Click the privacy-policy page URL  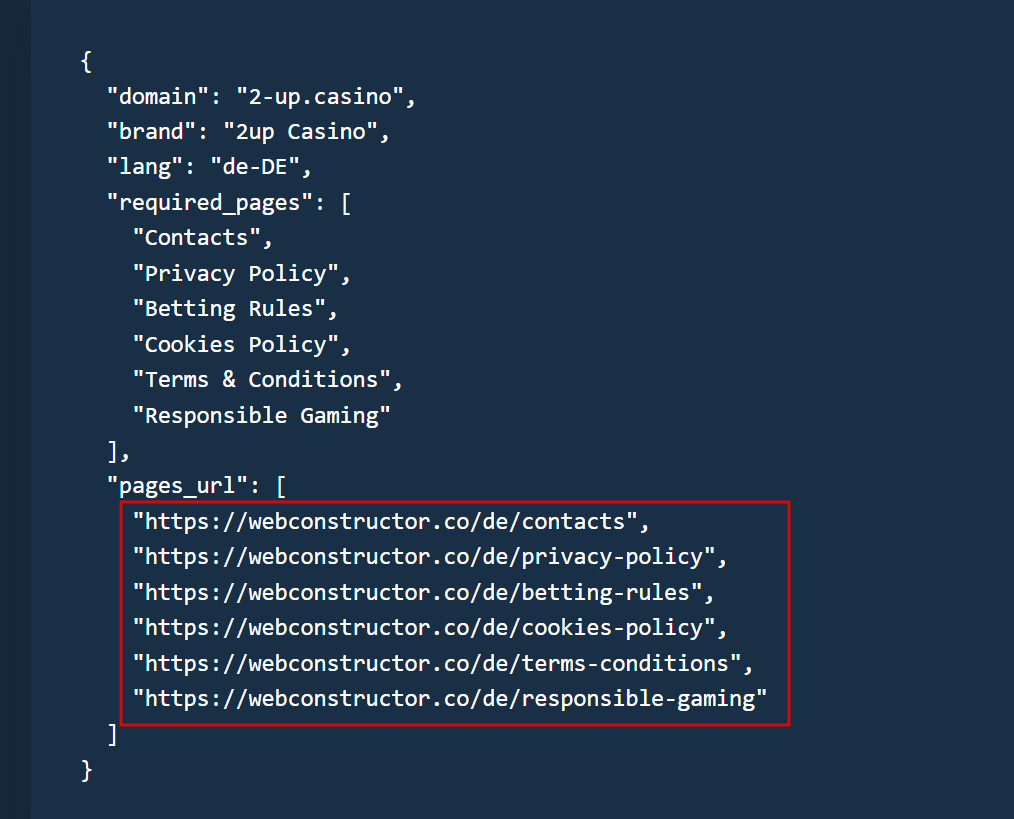coord(424,557)
